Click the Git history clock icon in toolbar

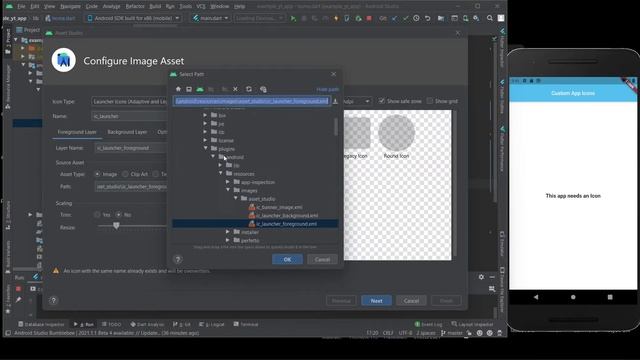416,18
